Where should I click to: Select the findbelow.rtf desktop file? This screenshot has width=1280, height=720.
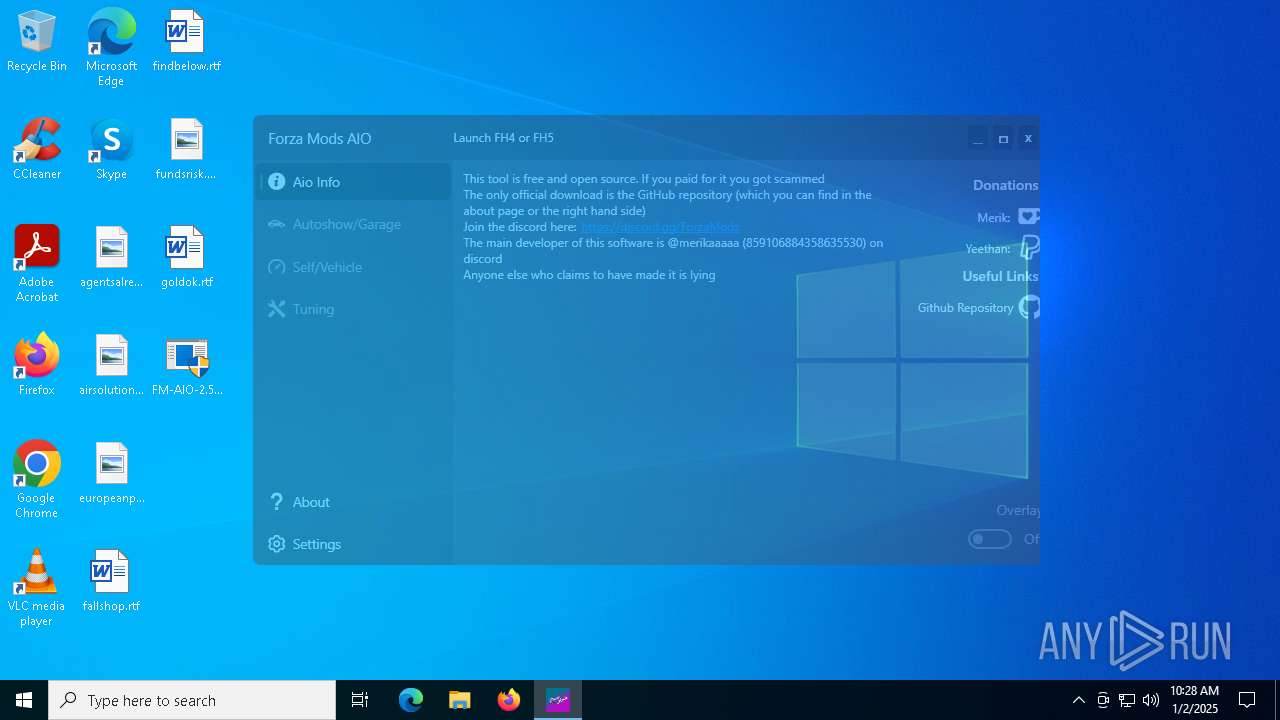click(x=186, y=42)
